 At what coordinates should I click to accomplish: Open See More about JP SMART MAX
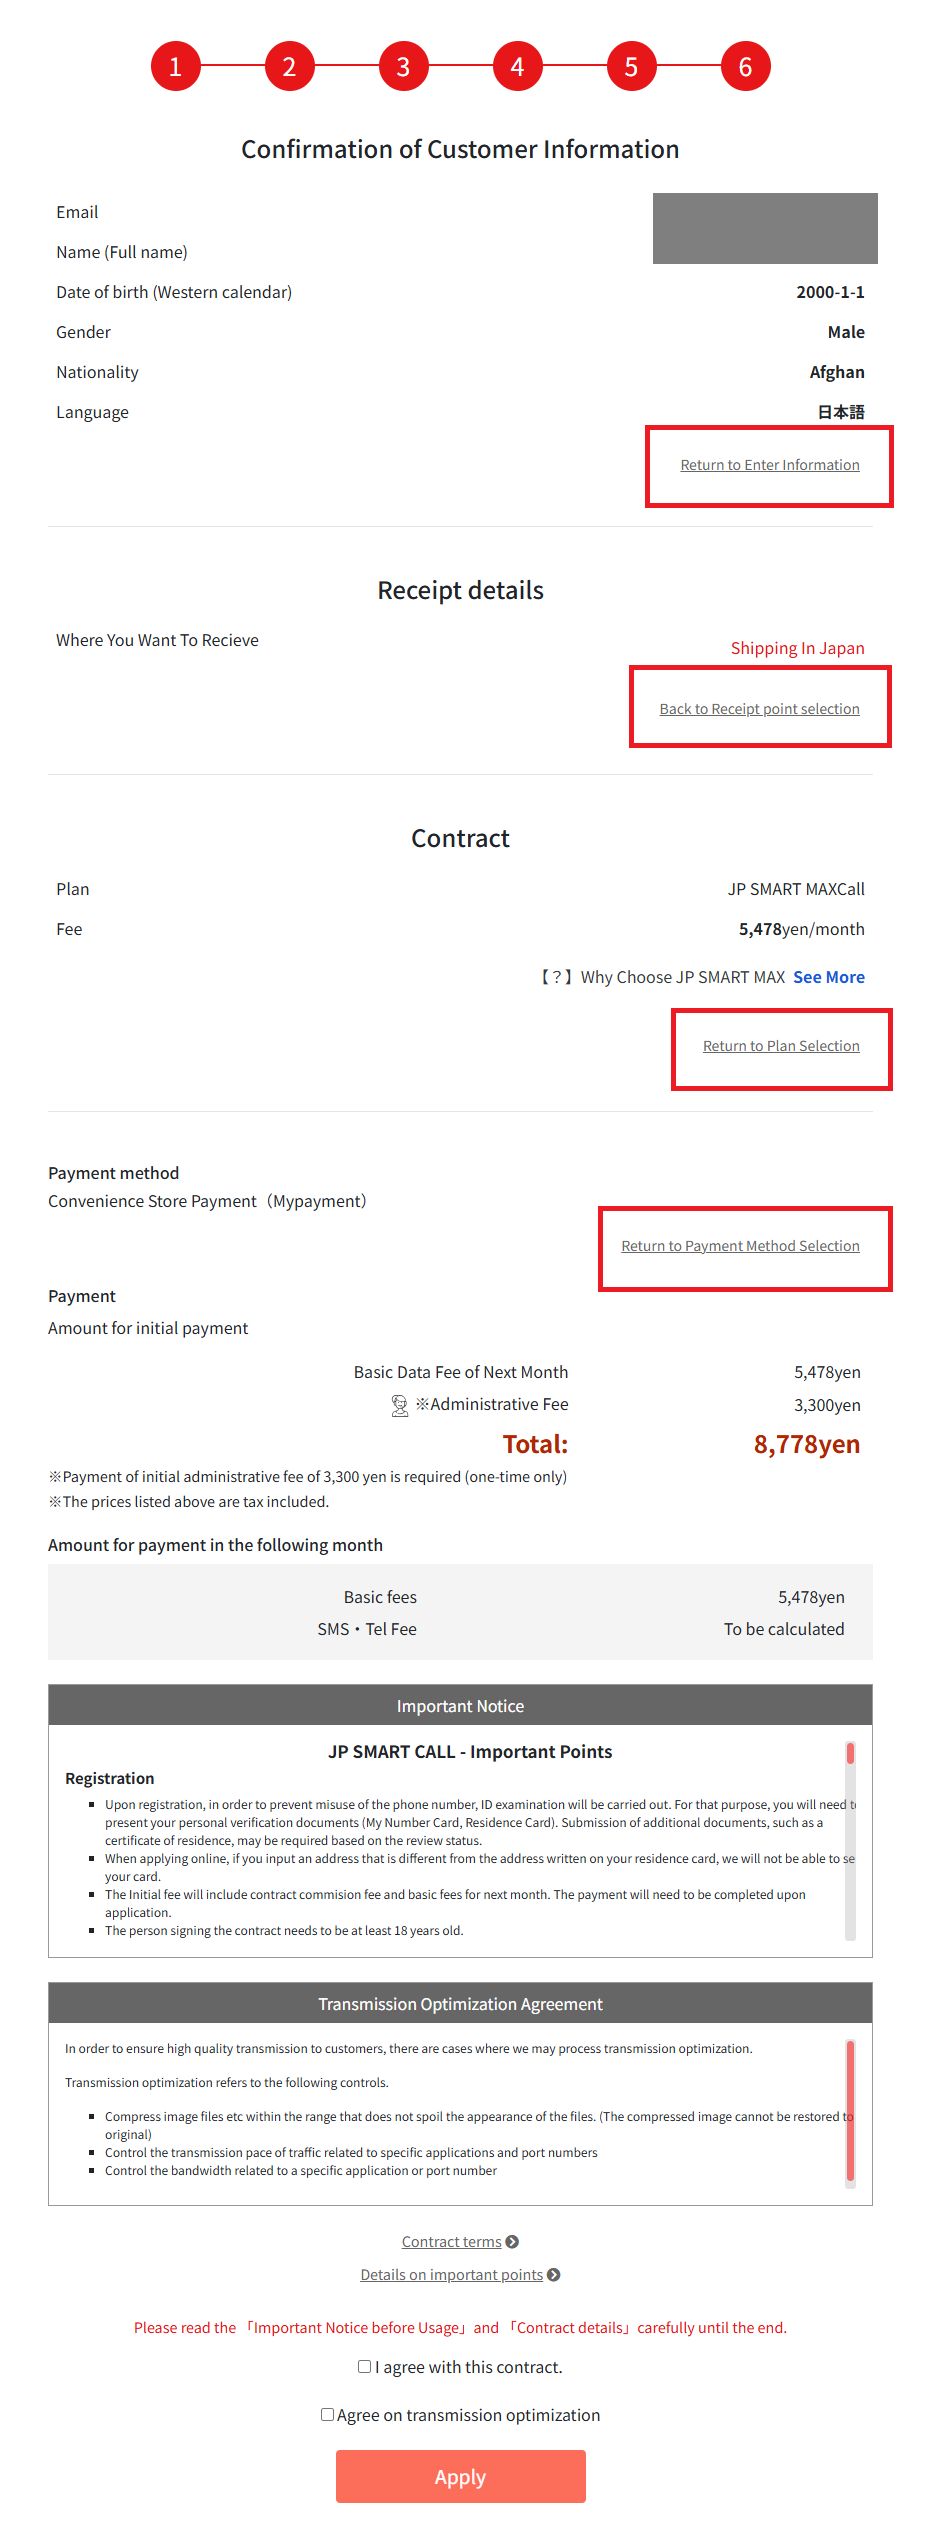tap(829, 977)
